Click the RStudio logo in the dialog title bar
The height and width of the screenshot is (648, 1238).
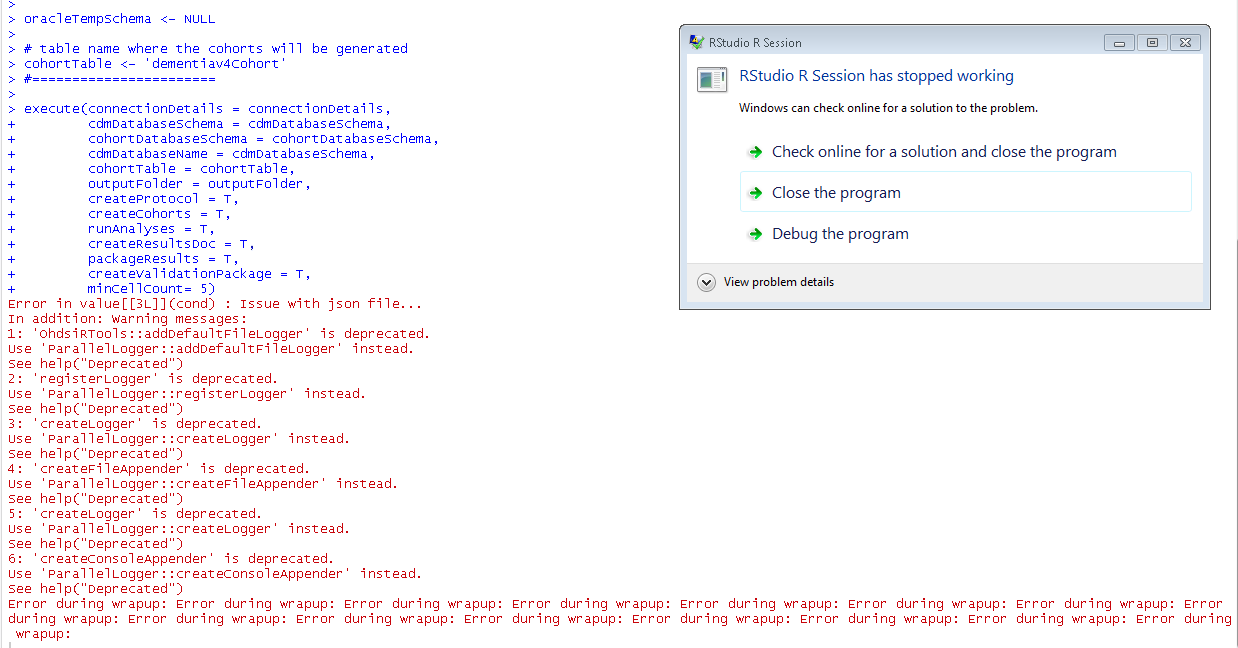click(x=695, y=42)
